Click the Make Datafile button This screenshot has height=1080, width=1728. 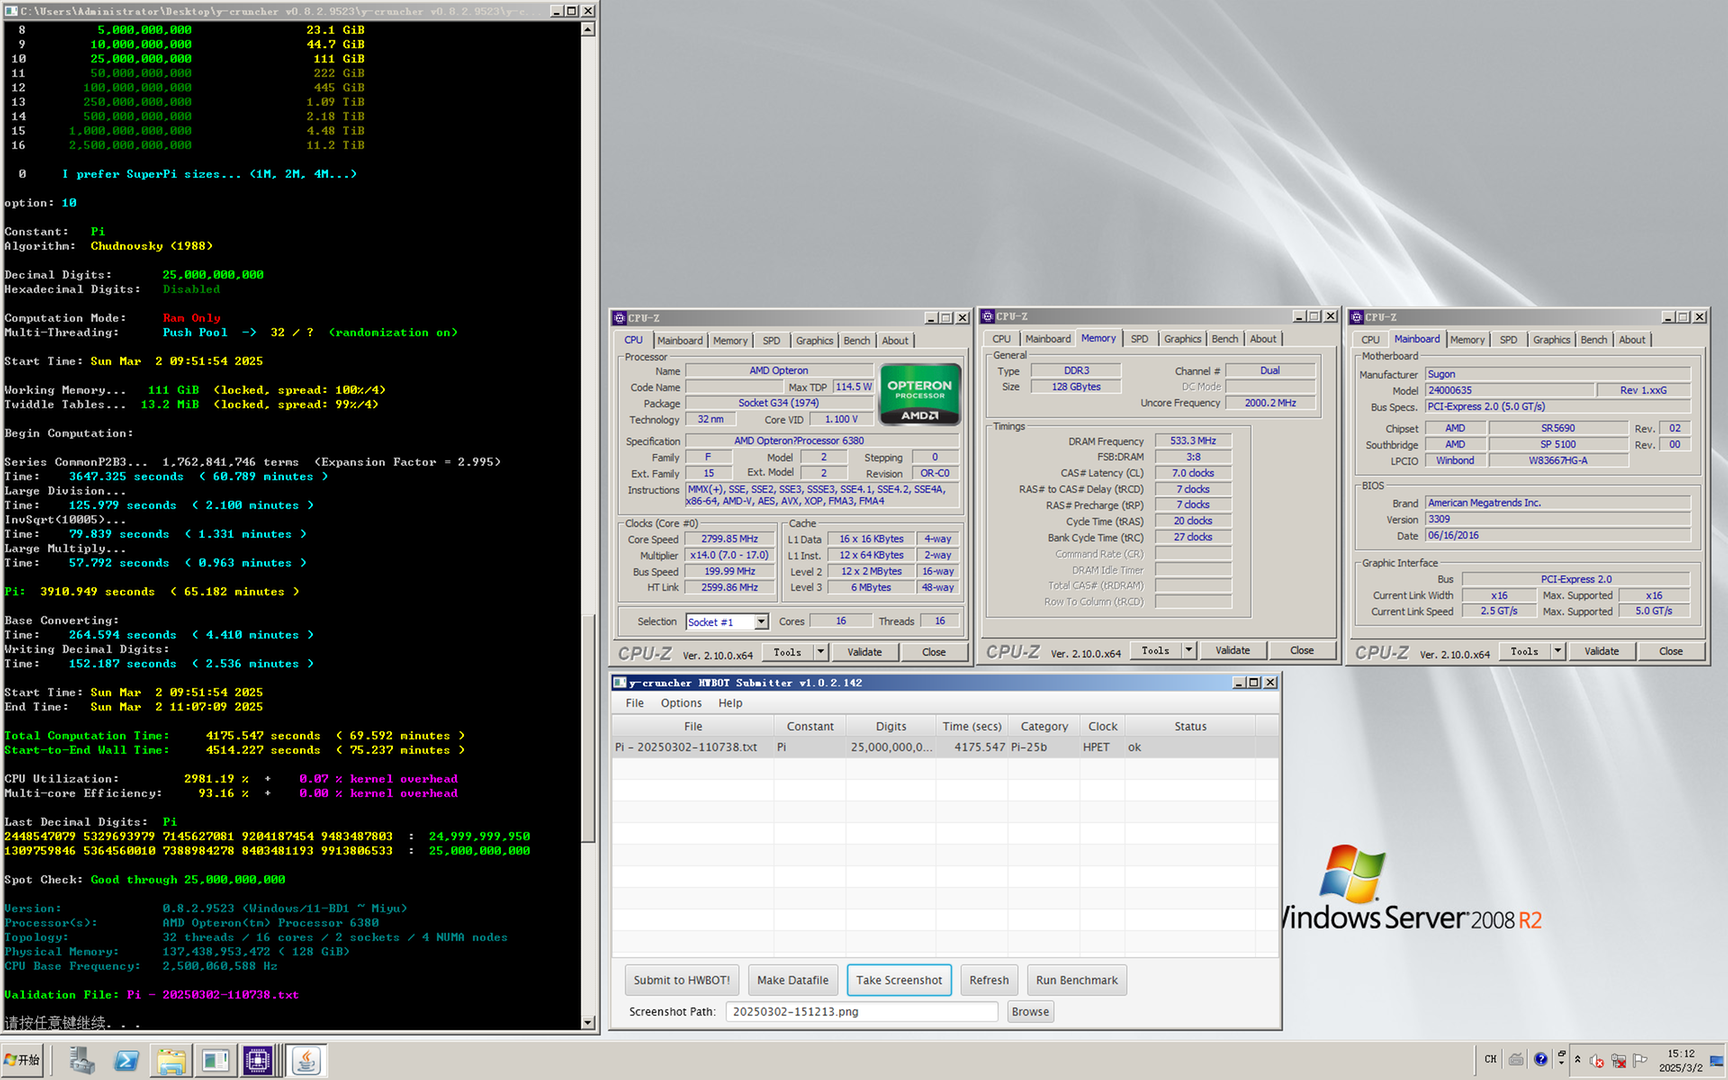793,980
